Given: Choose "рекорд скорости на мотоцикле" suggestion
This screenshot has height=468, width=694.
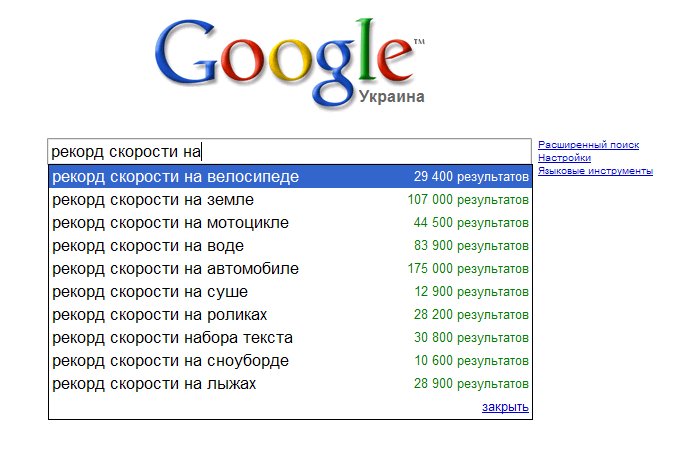Looking at the screenshot, I should (170, 223).
